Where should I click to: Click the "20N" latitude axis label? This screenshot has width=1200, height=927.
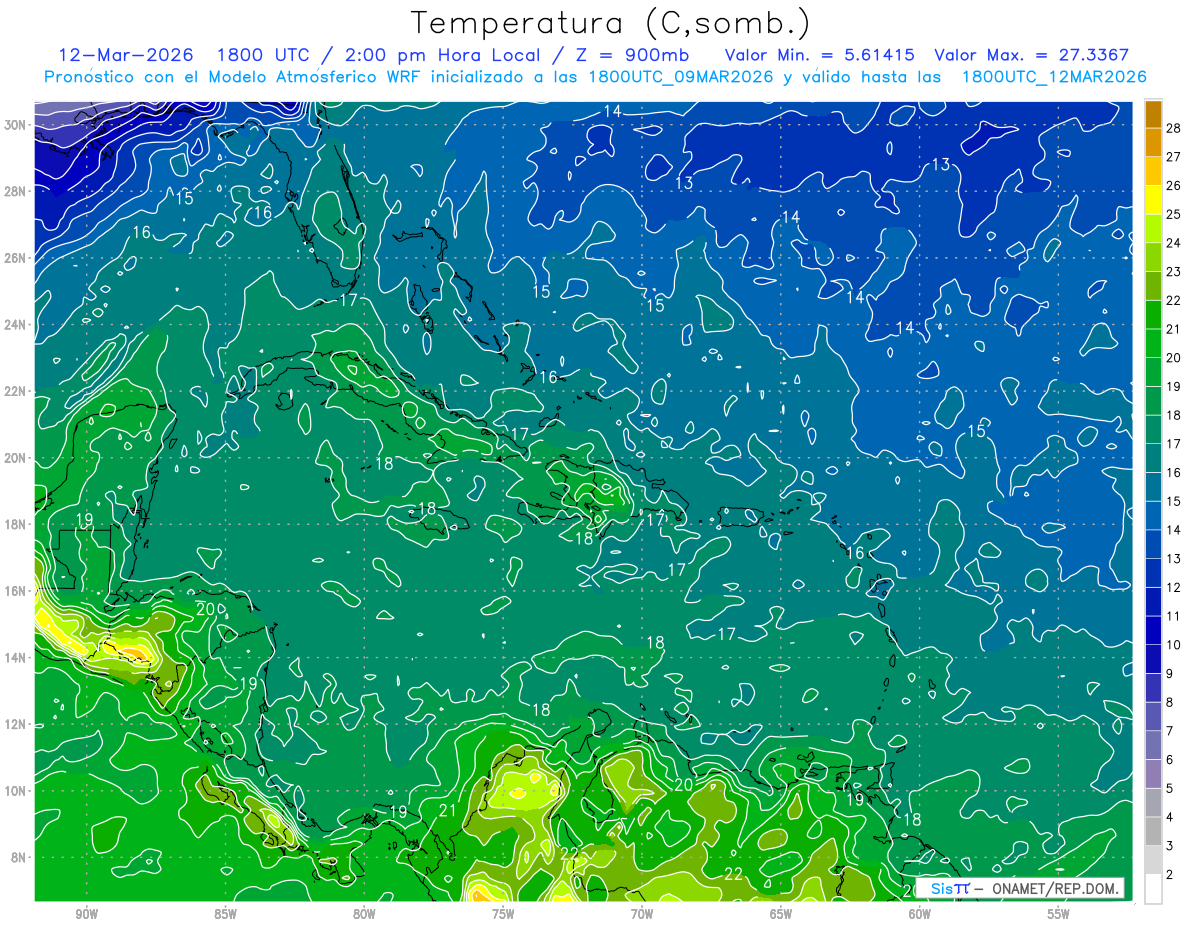(16, 457)
